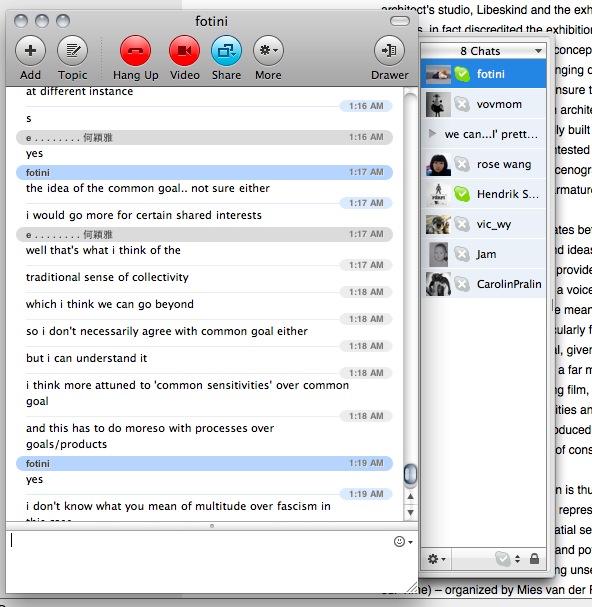Image resolution: width=592 pixels, height=607 pixels.
Task: Toggle the chat Drawer
Action: [x=389, y=51]
